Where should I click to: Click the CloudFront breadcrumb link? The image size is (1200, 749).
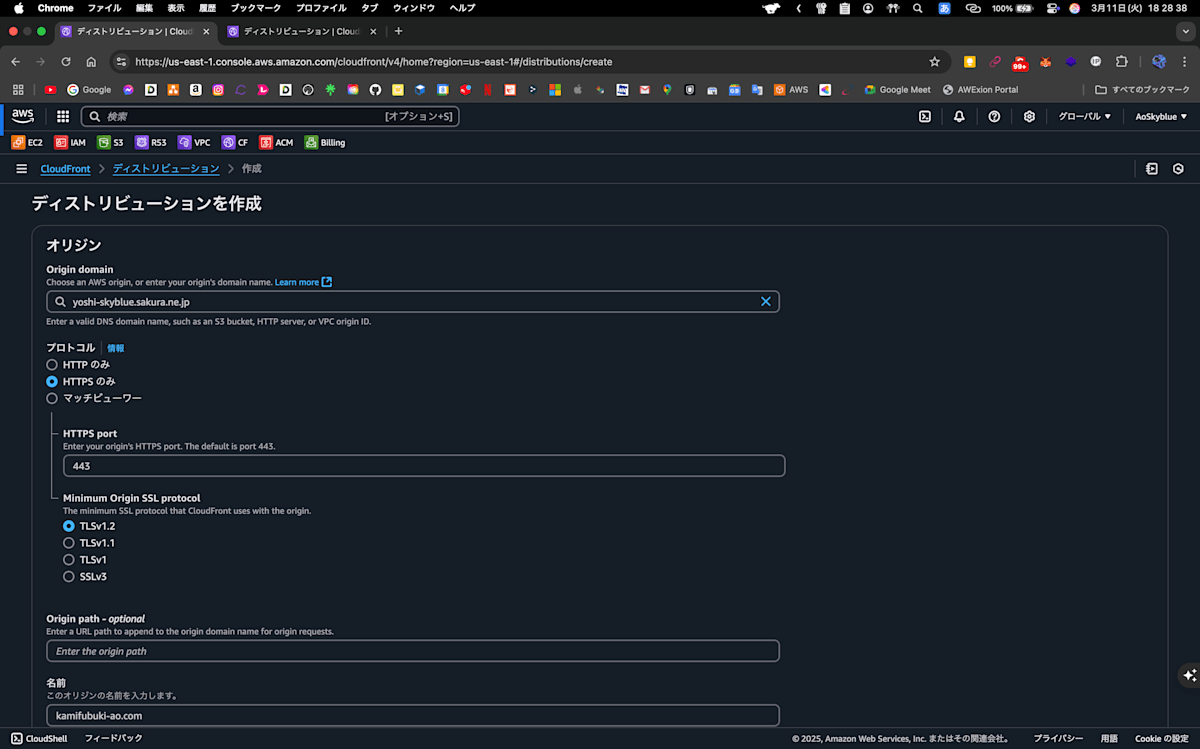pyautogui.click(x=66, y=169)
